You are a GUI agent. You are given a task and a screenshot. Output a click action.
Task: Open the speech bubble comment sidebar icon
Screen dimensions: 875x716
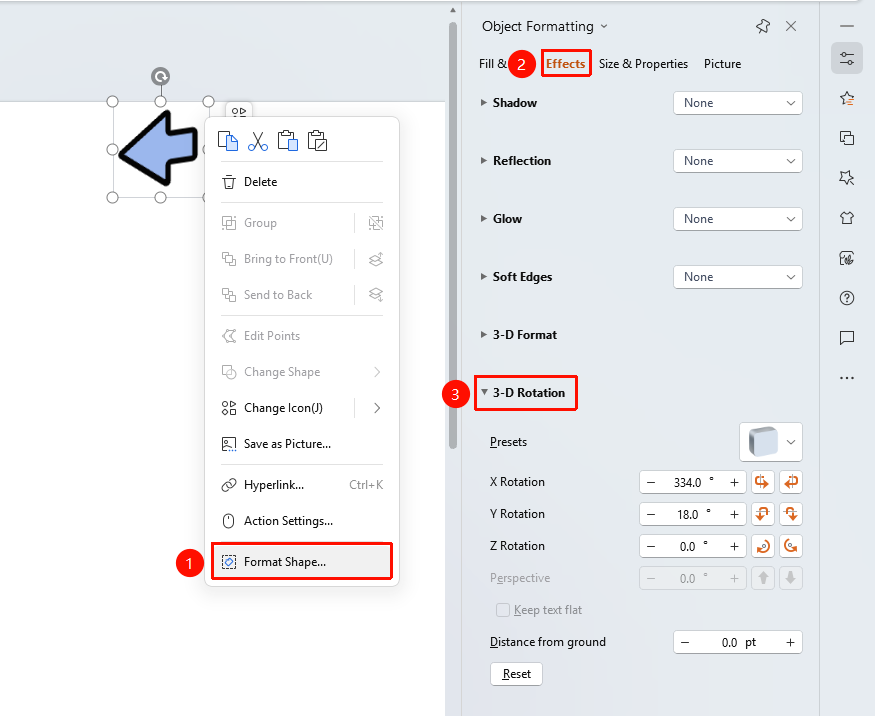(847, 338)
